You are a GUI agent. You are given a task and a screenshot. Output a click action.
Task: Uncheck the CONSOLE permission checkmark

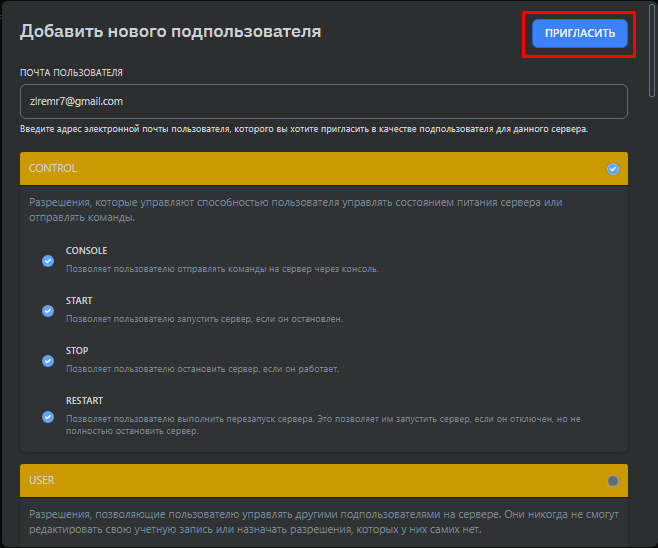(x=48, y=261)
